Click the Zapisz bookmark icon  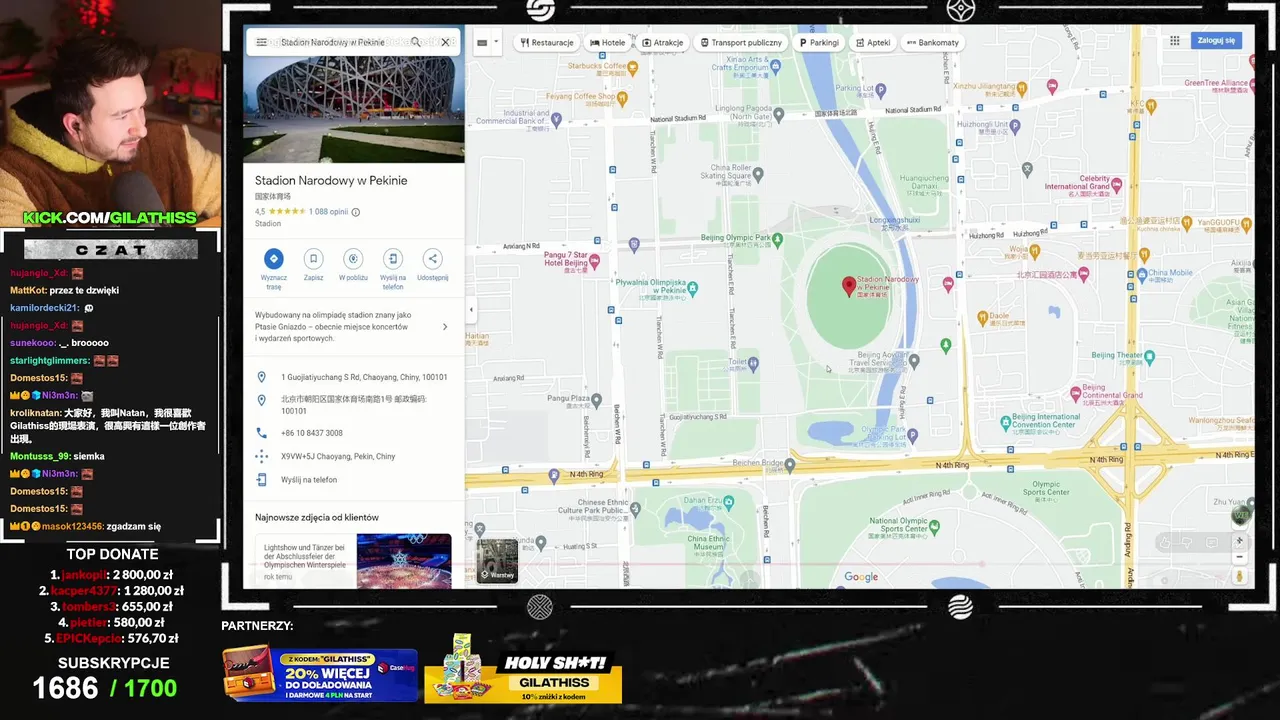[x=313, y=258]
